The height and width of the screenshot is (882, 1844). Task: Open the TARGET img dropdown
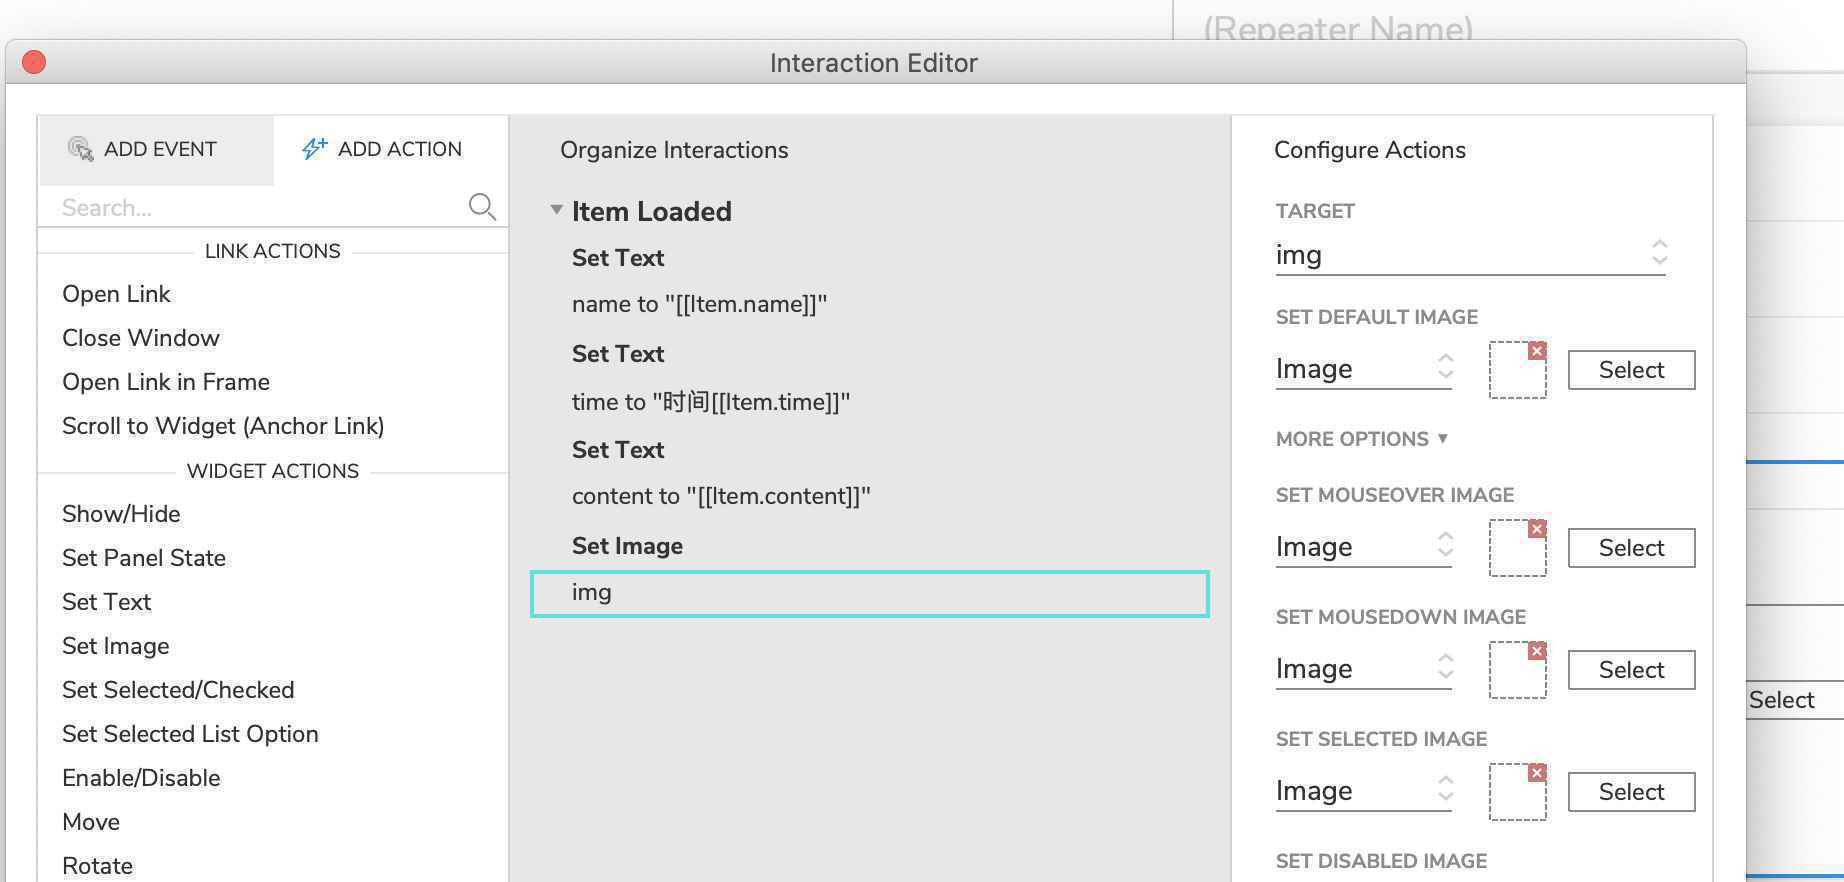[1470, 255]
